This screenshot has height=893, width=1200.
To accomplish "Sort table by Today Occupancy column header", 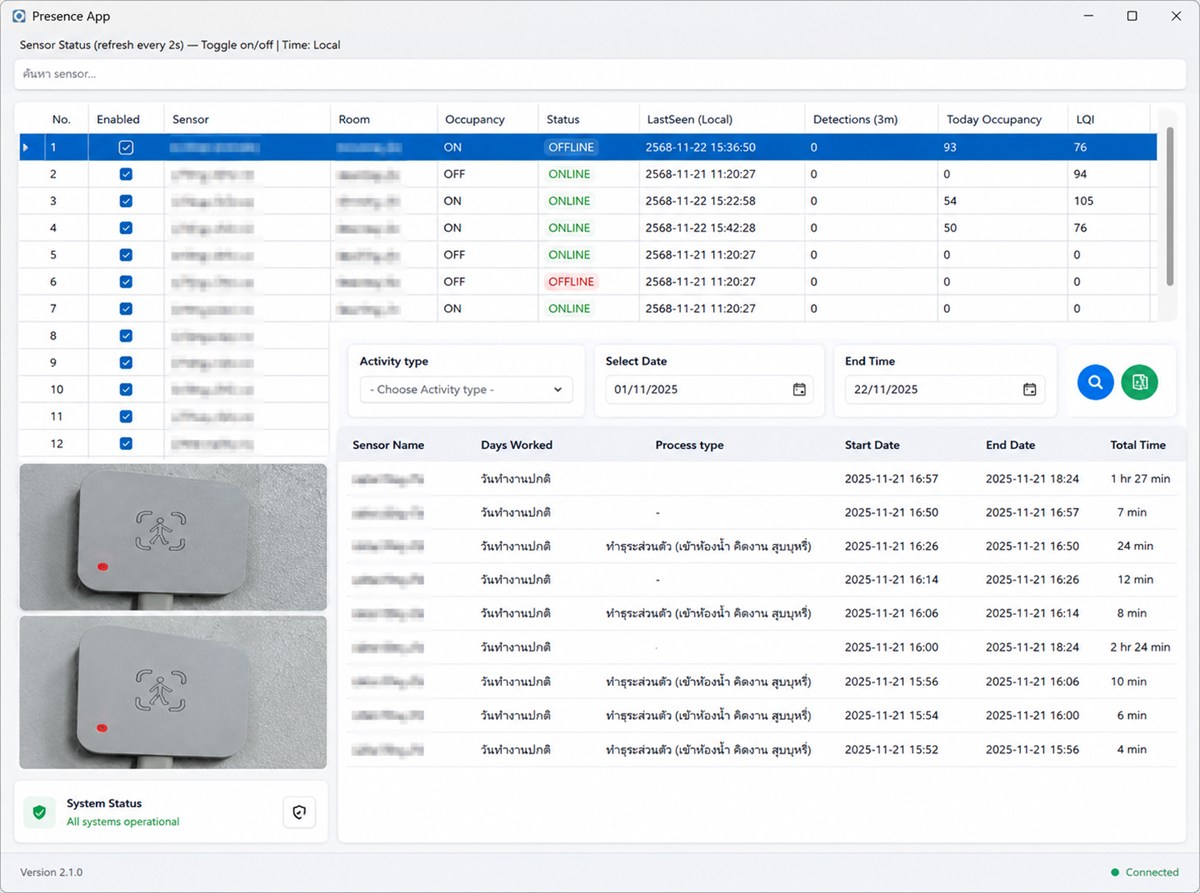I will (994, 119).
